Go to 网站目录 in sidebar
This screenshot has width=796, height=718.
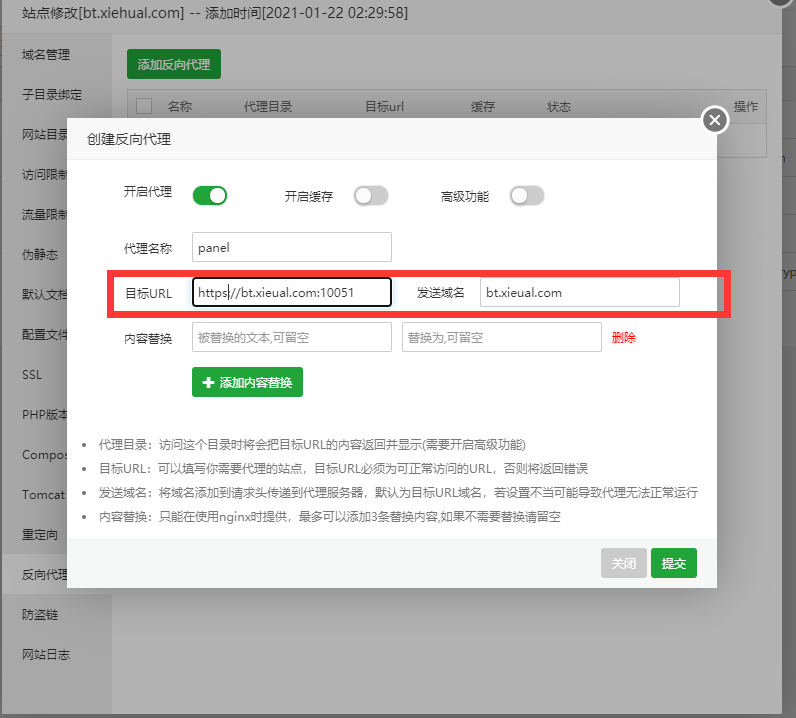(45, 135)
